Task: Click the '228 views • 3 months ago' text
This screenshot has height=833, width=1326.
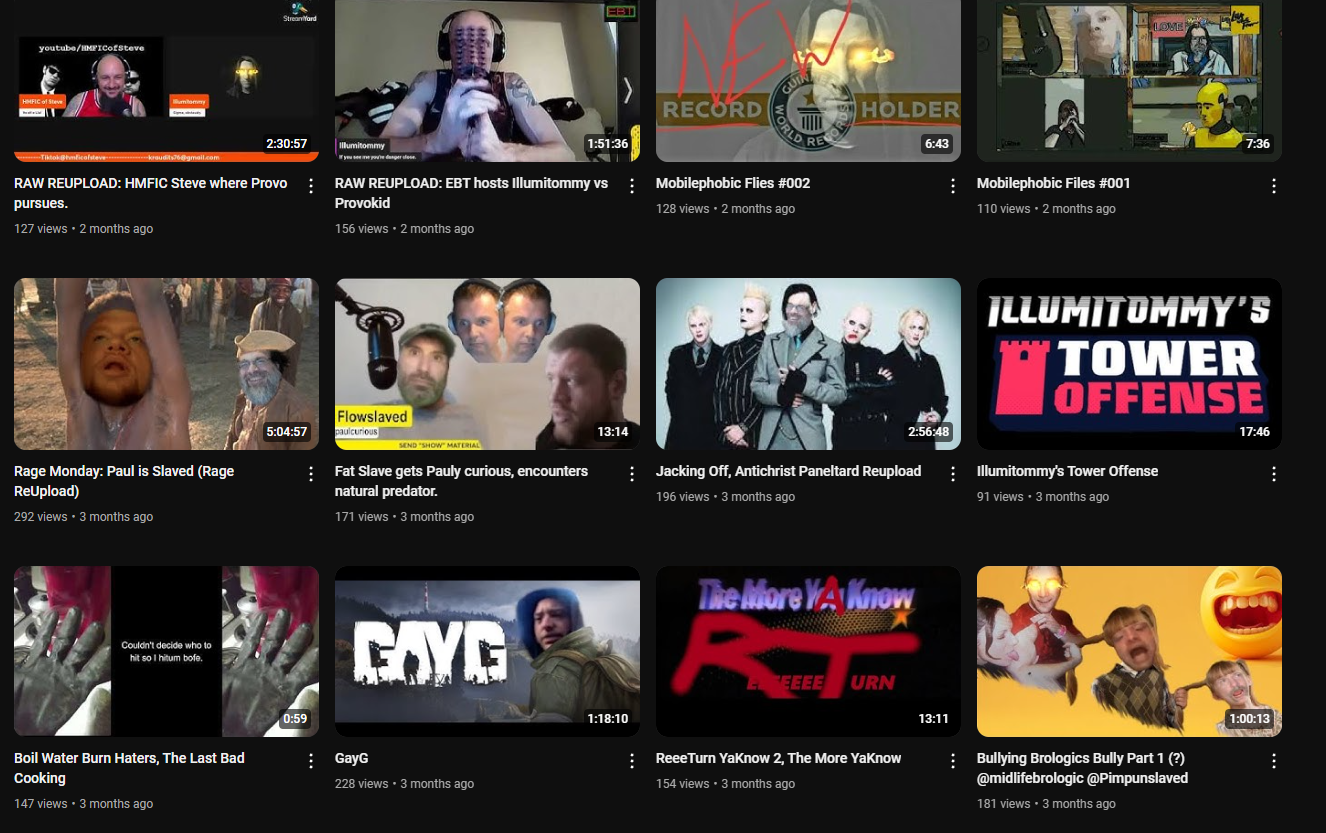Action: click(x=405, y=784)
